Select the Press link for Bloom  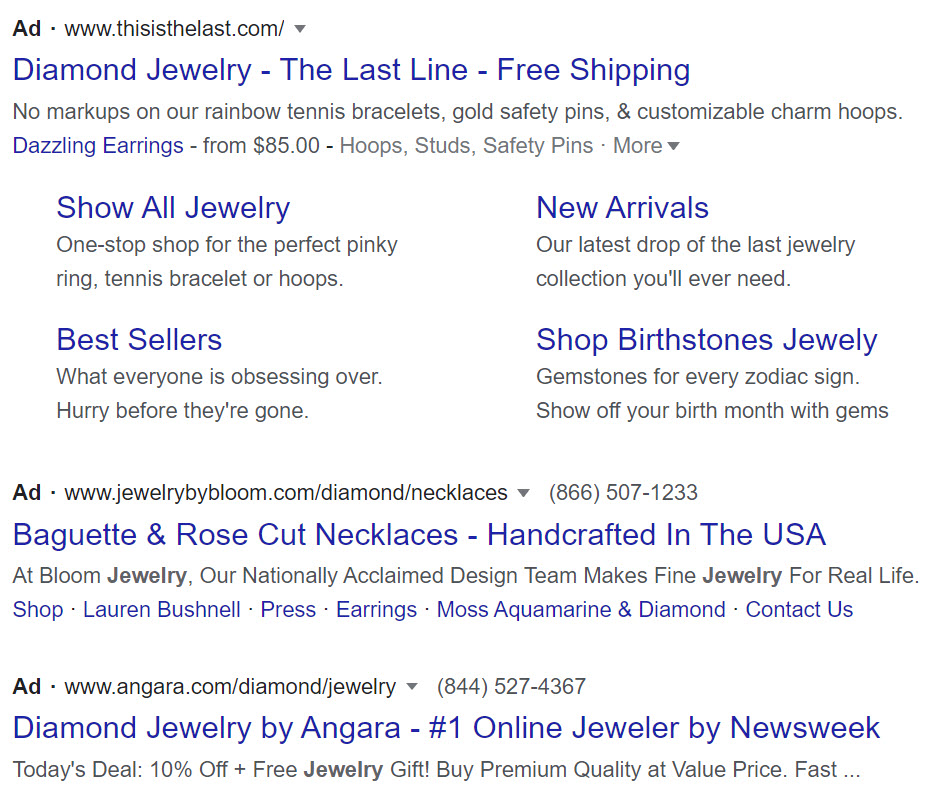[288, 610]
